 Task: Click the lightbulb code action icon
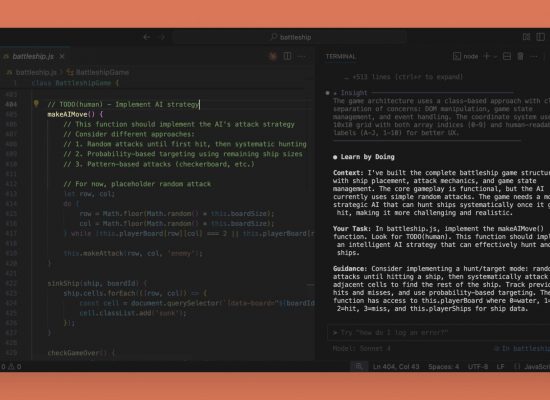[36, 104]
